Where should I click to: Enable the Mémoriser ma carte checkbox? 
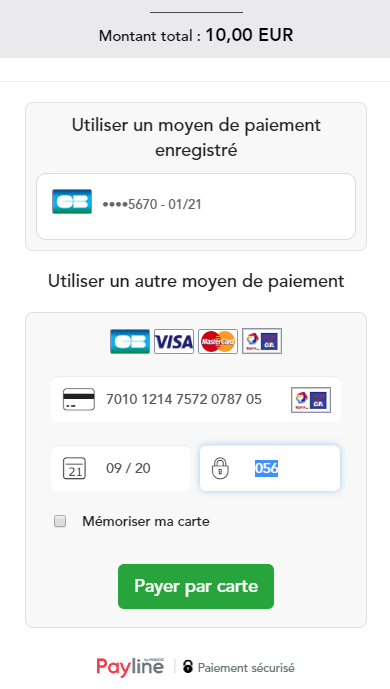[60, 521]
